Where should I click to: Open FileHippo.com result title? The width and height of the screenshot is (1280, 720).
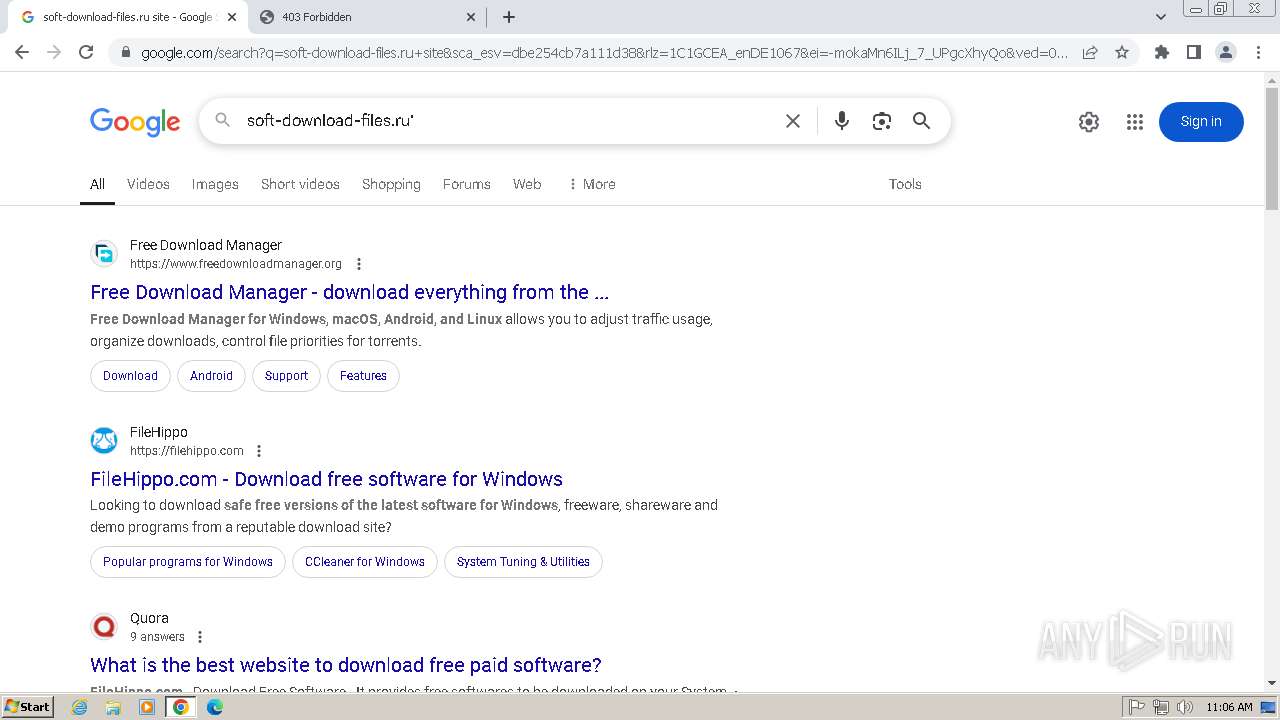tap(326, 479)
